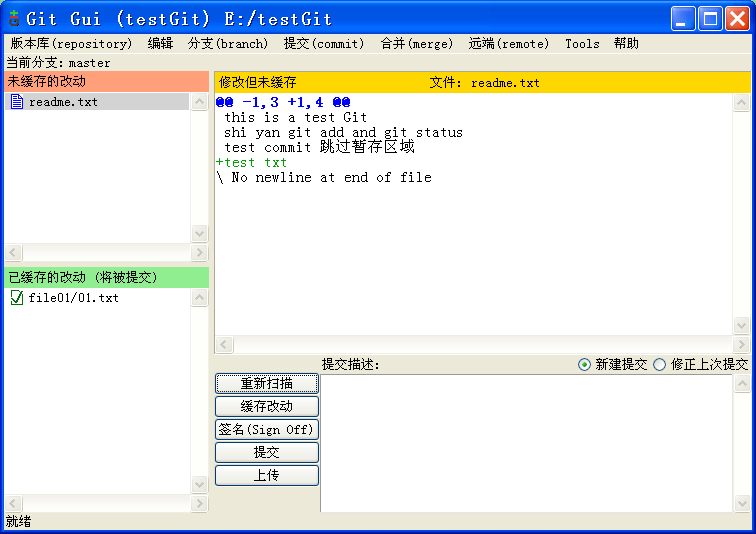Open the 远端(remote) menu

tap(509, 43)
